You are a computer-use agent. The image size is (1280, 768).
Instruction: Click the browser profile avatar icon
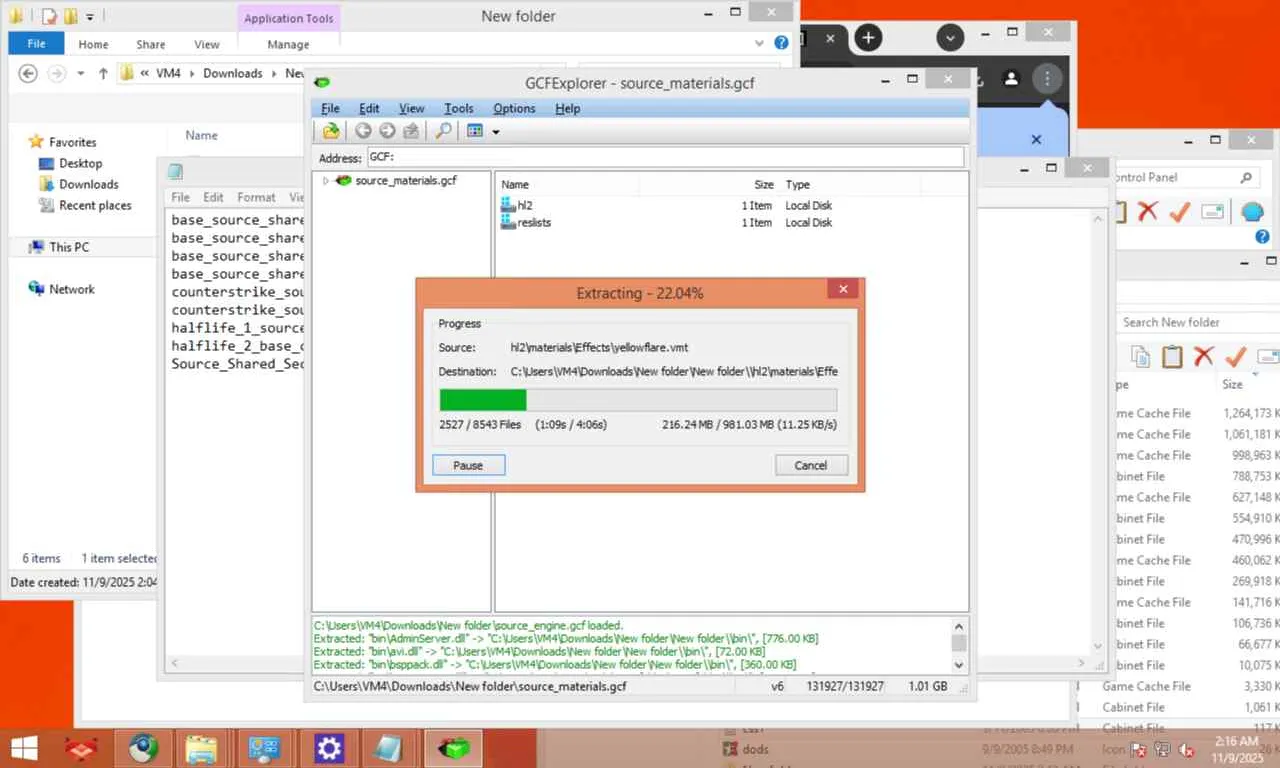(x=1011, y=78)
